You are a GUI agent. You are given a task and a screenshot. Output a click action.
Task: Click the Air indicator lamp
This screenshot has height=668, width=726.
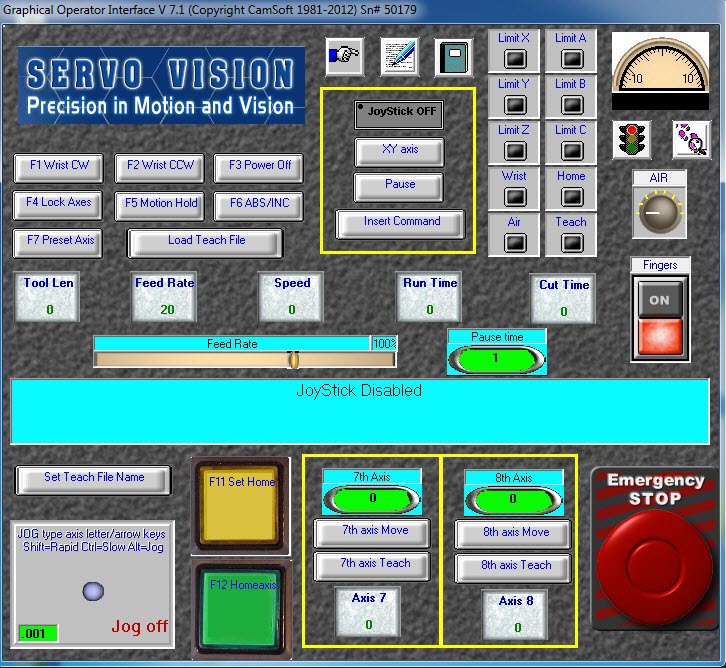point(515,243)
